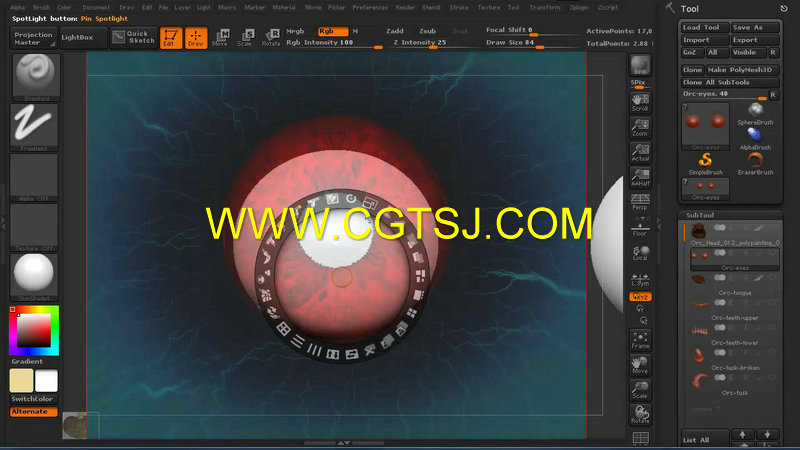Screen dimensions: 800x450
Task: Click the Save As button
Action: [x=755, y=28]
